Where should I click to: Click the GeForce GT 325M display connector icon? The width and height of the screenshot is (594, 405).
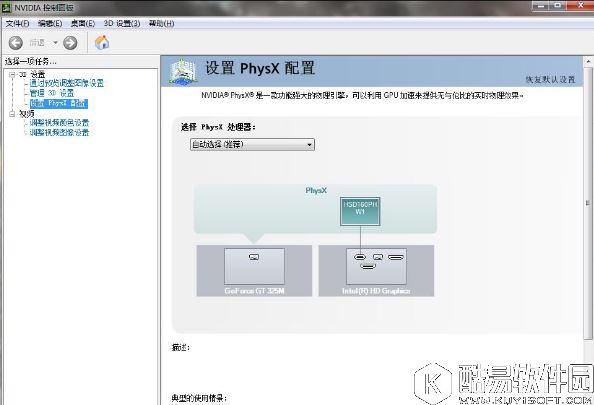pos(254,257)
